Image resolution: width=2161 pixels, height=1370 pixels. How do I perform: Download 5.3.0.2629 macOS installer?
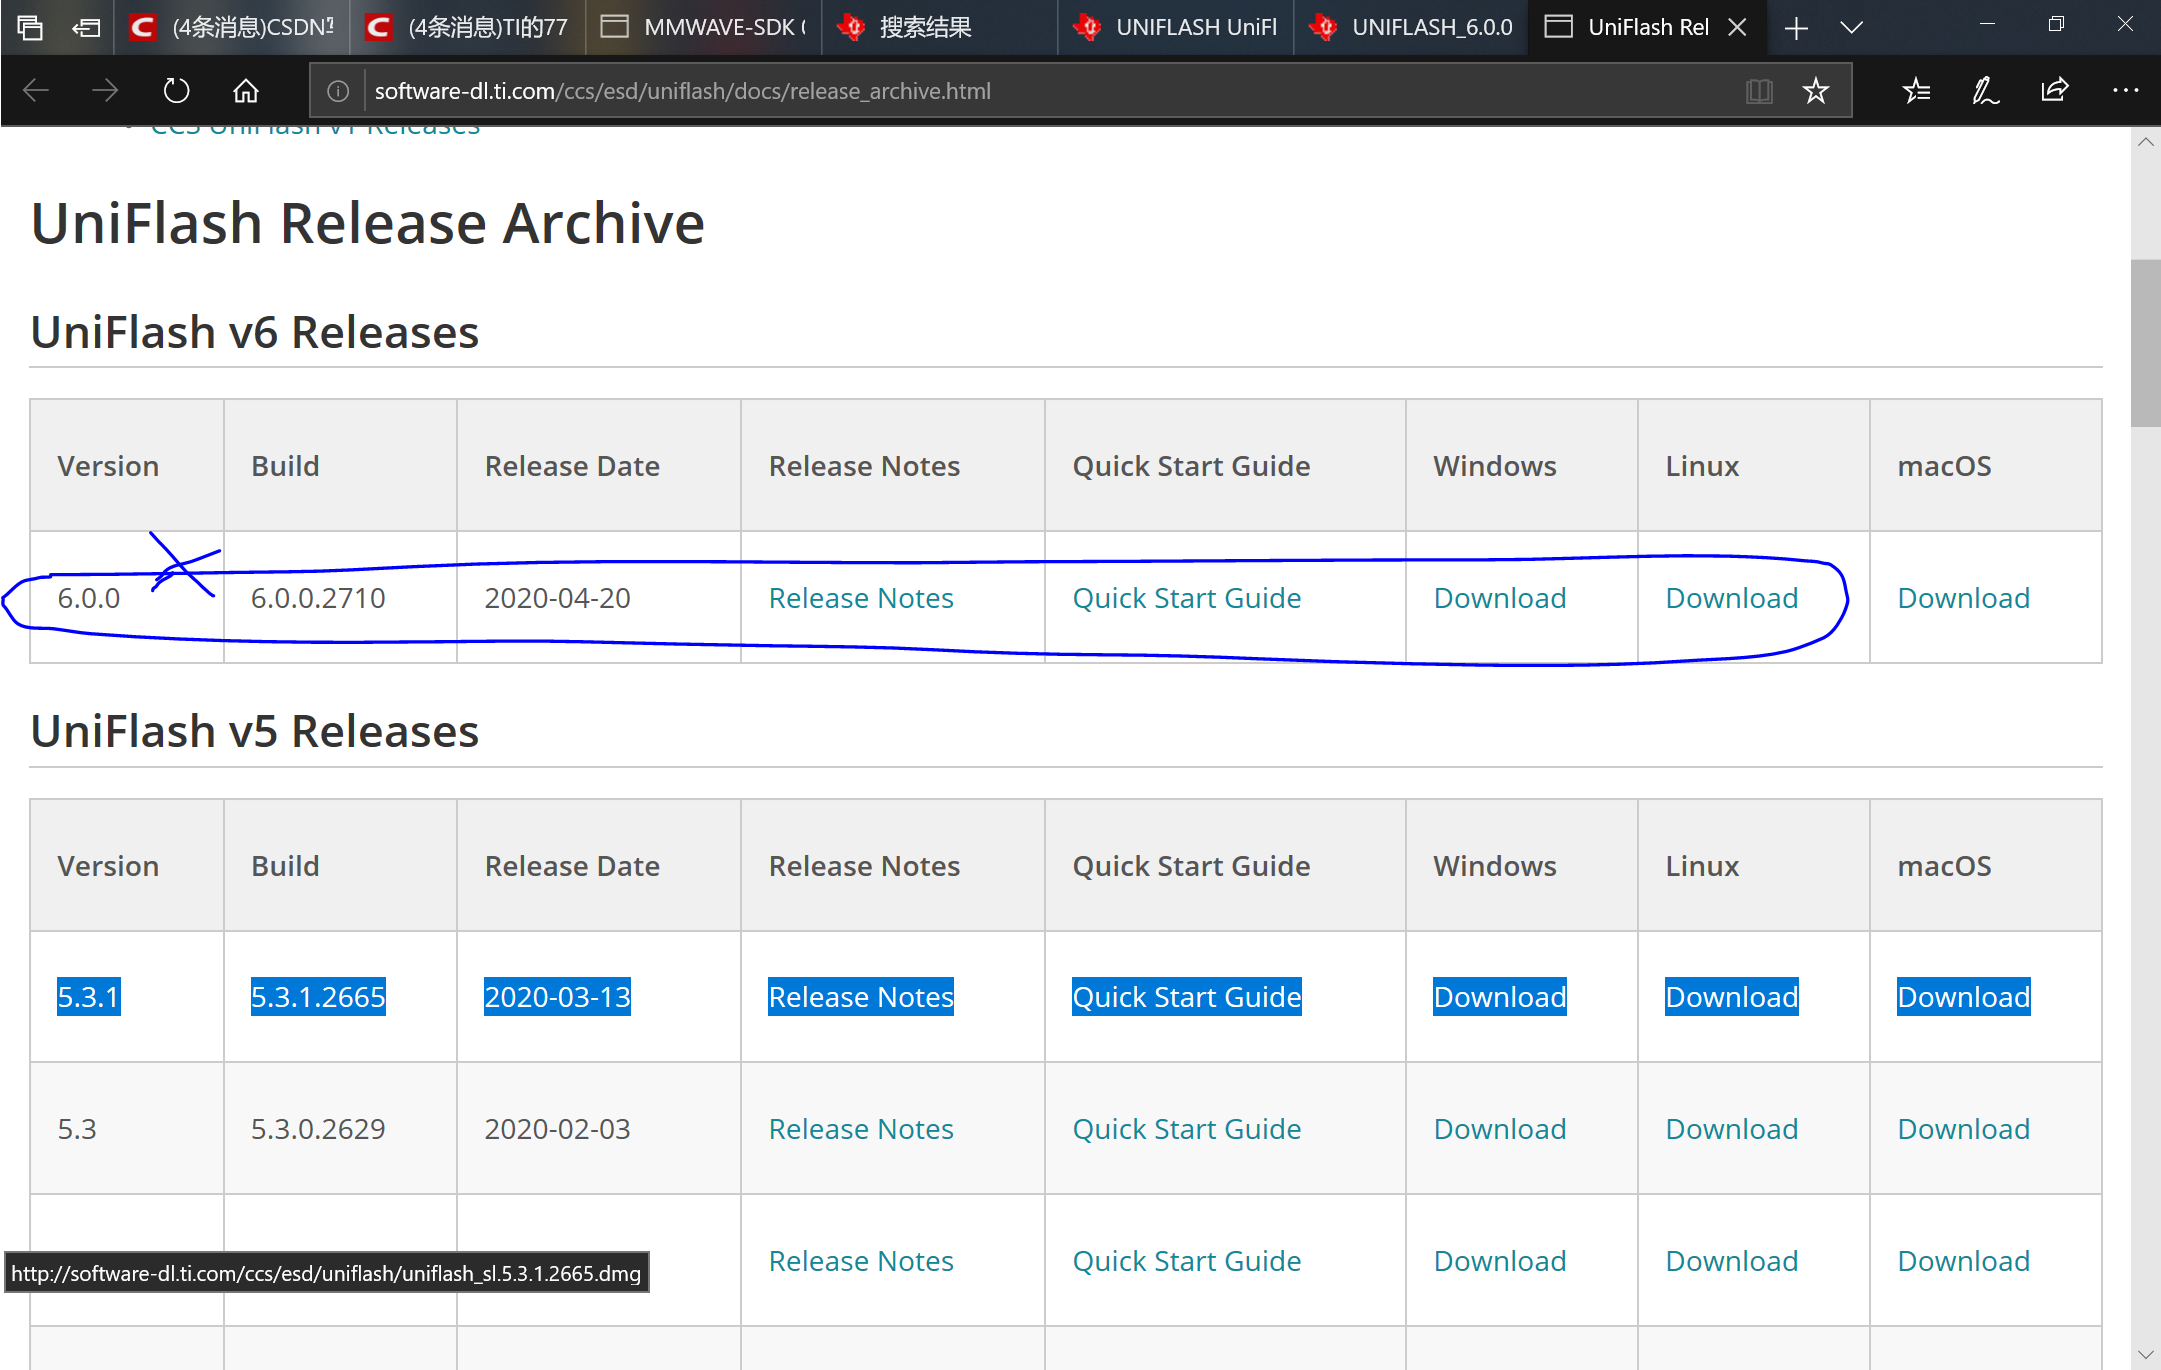click(x=1964, y=1129)
